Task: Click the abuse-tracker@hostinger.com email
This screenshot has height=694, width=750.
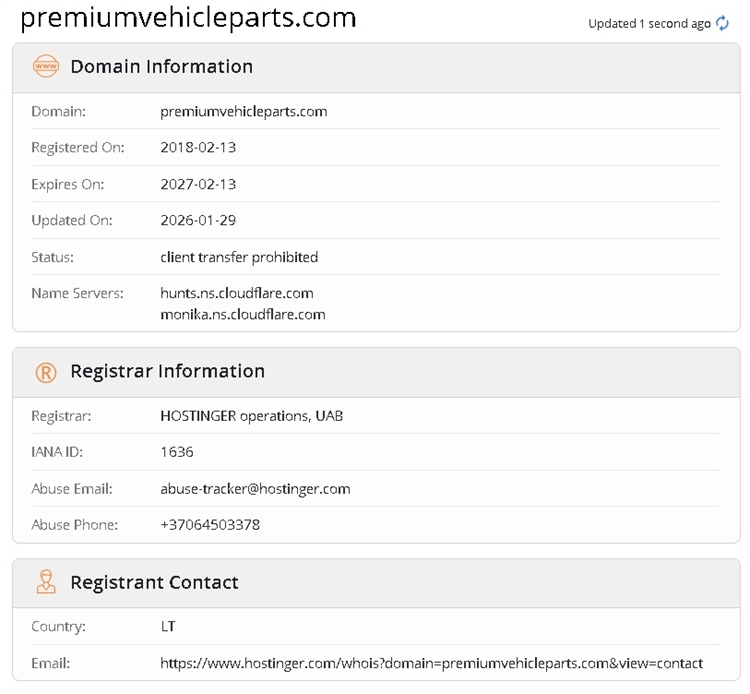Action: pos(255,489)
